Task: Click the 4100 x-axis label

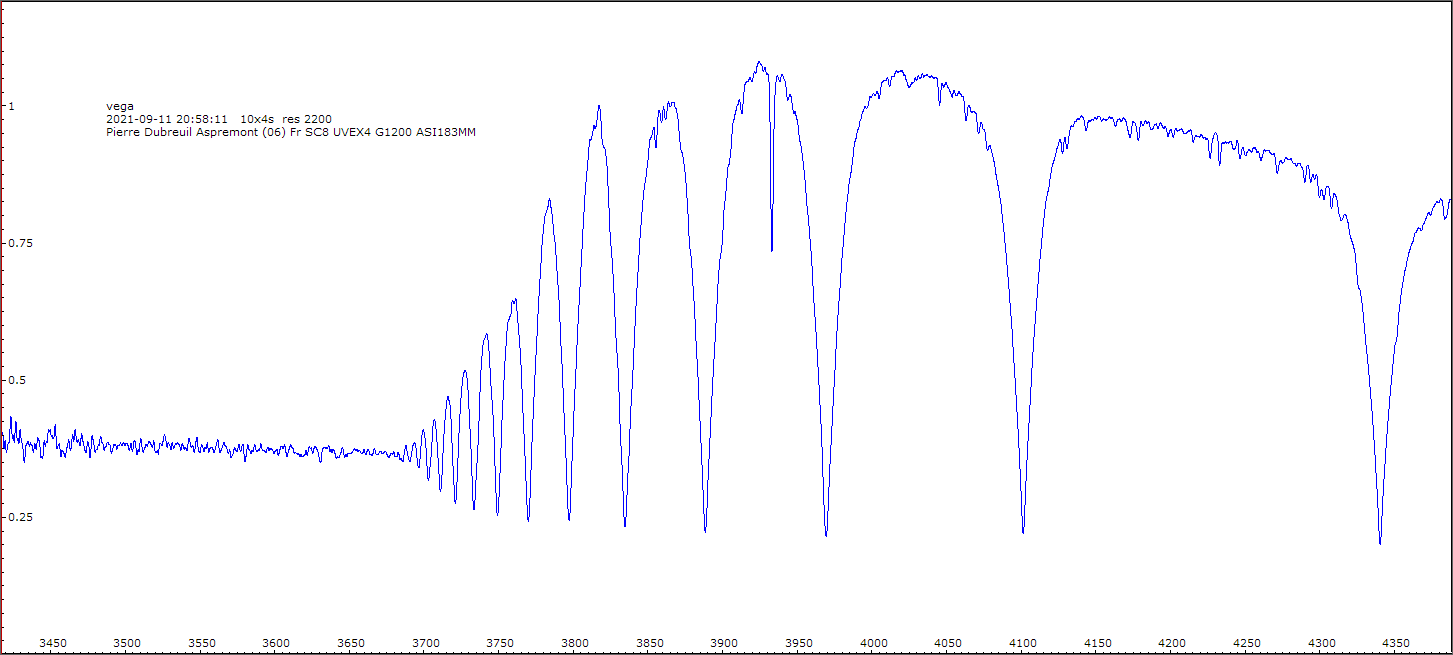Action: pos(1023,643)
